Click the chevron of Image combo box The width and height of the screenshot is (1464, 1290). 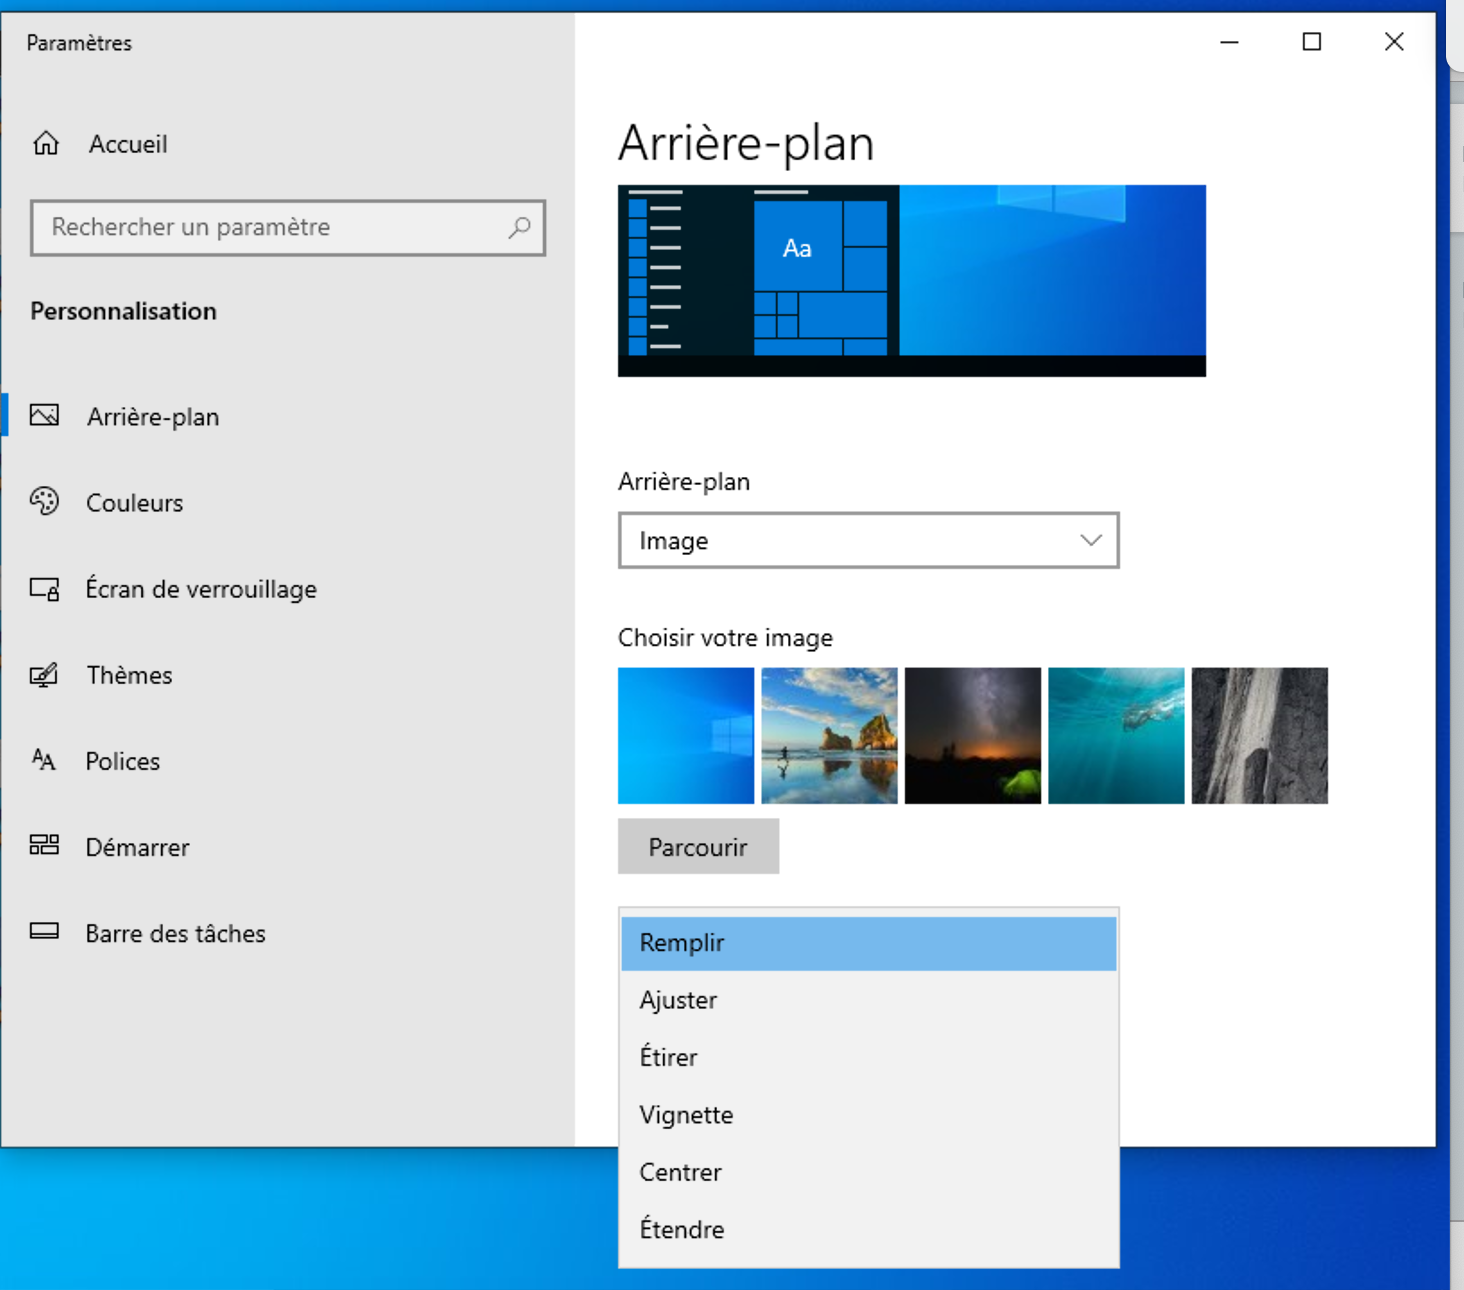click(1091, 540)
